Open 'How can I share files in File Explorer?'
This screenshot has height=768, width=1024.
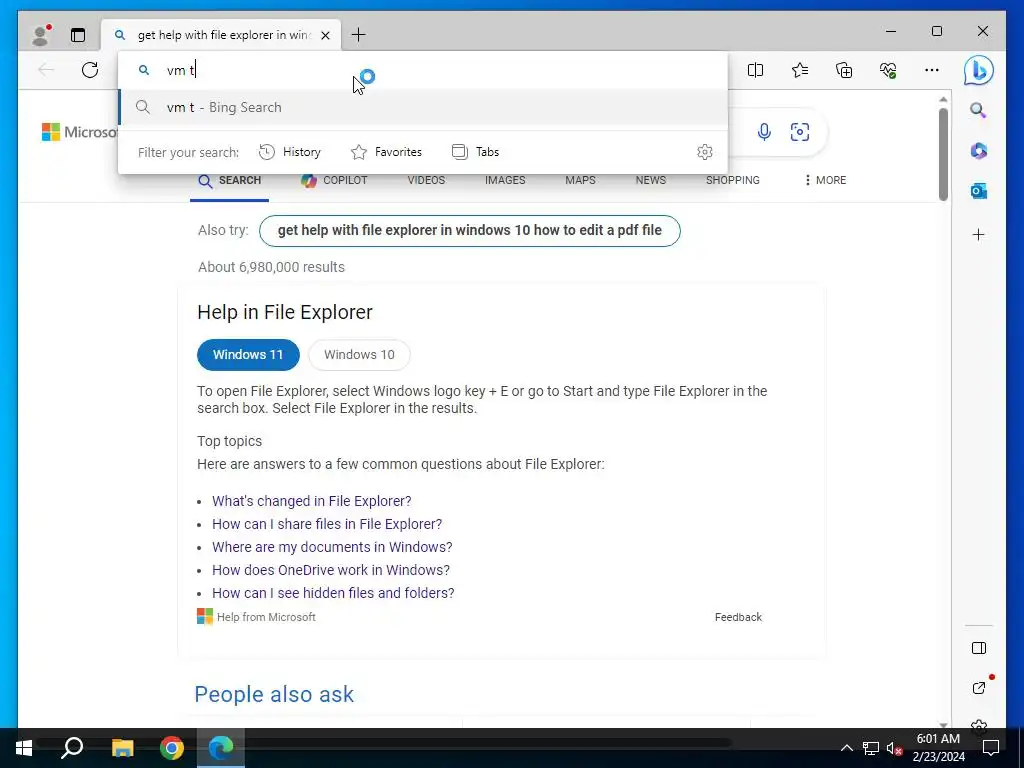[327, 524]
